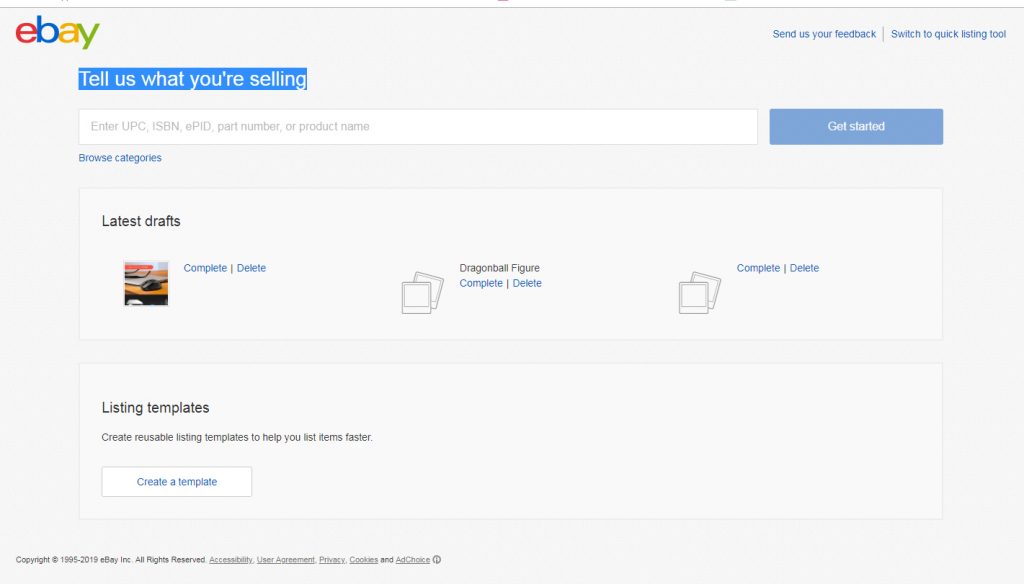Complete the draft with the mouse photo
The image size is (1024, 584).
click(205, 268)
